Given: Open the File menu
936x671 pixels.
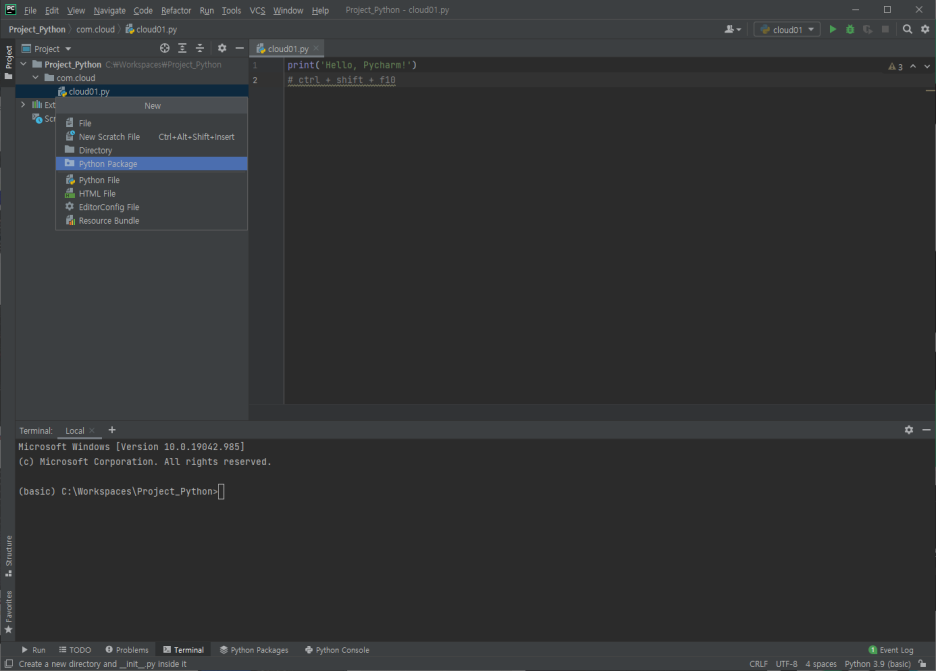Looking at the screenshot, I should tap(30, 10).
